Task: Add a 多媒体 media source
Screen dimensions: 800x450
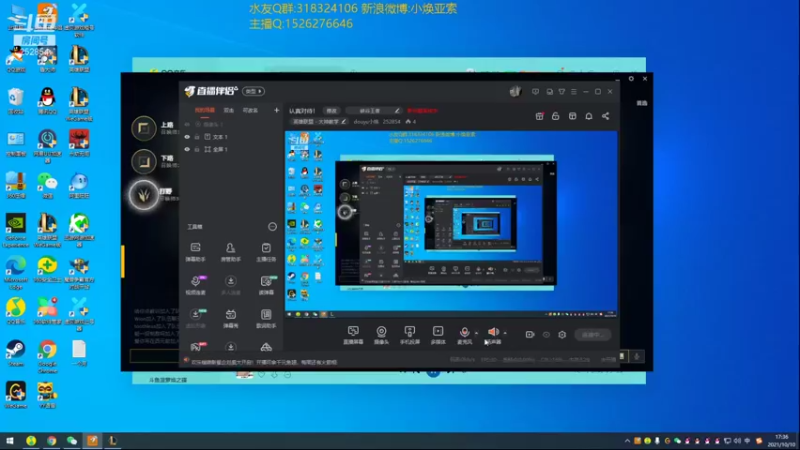Action: point(438,335)
